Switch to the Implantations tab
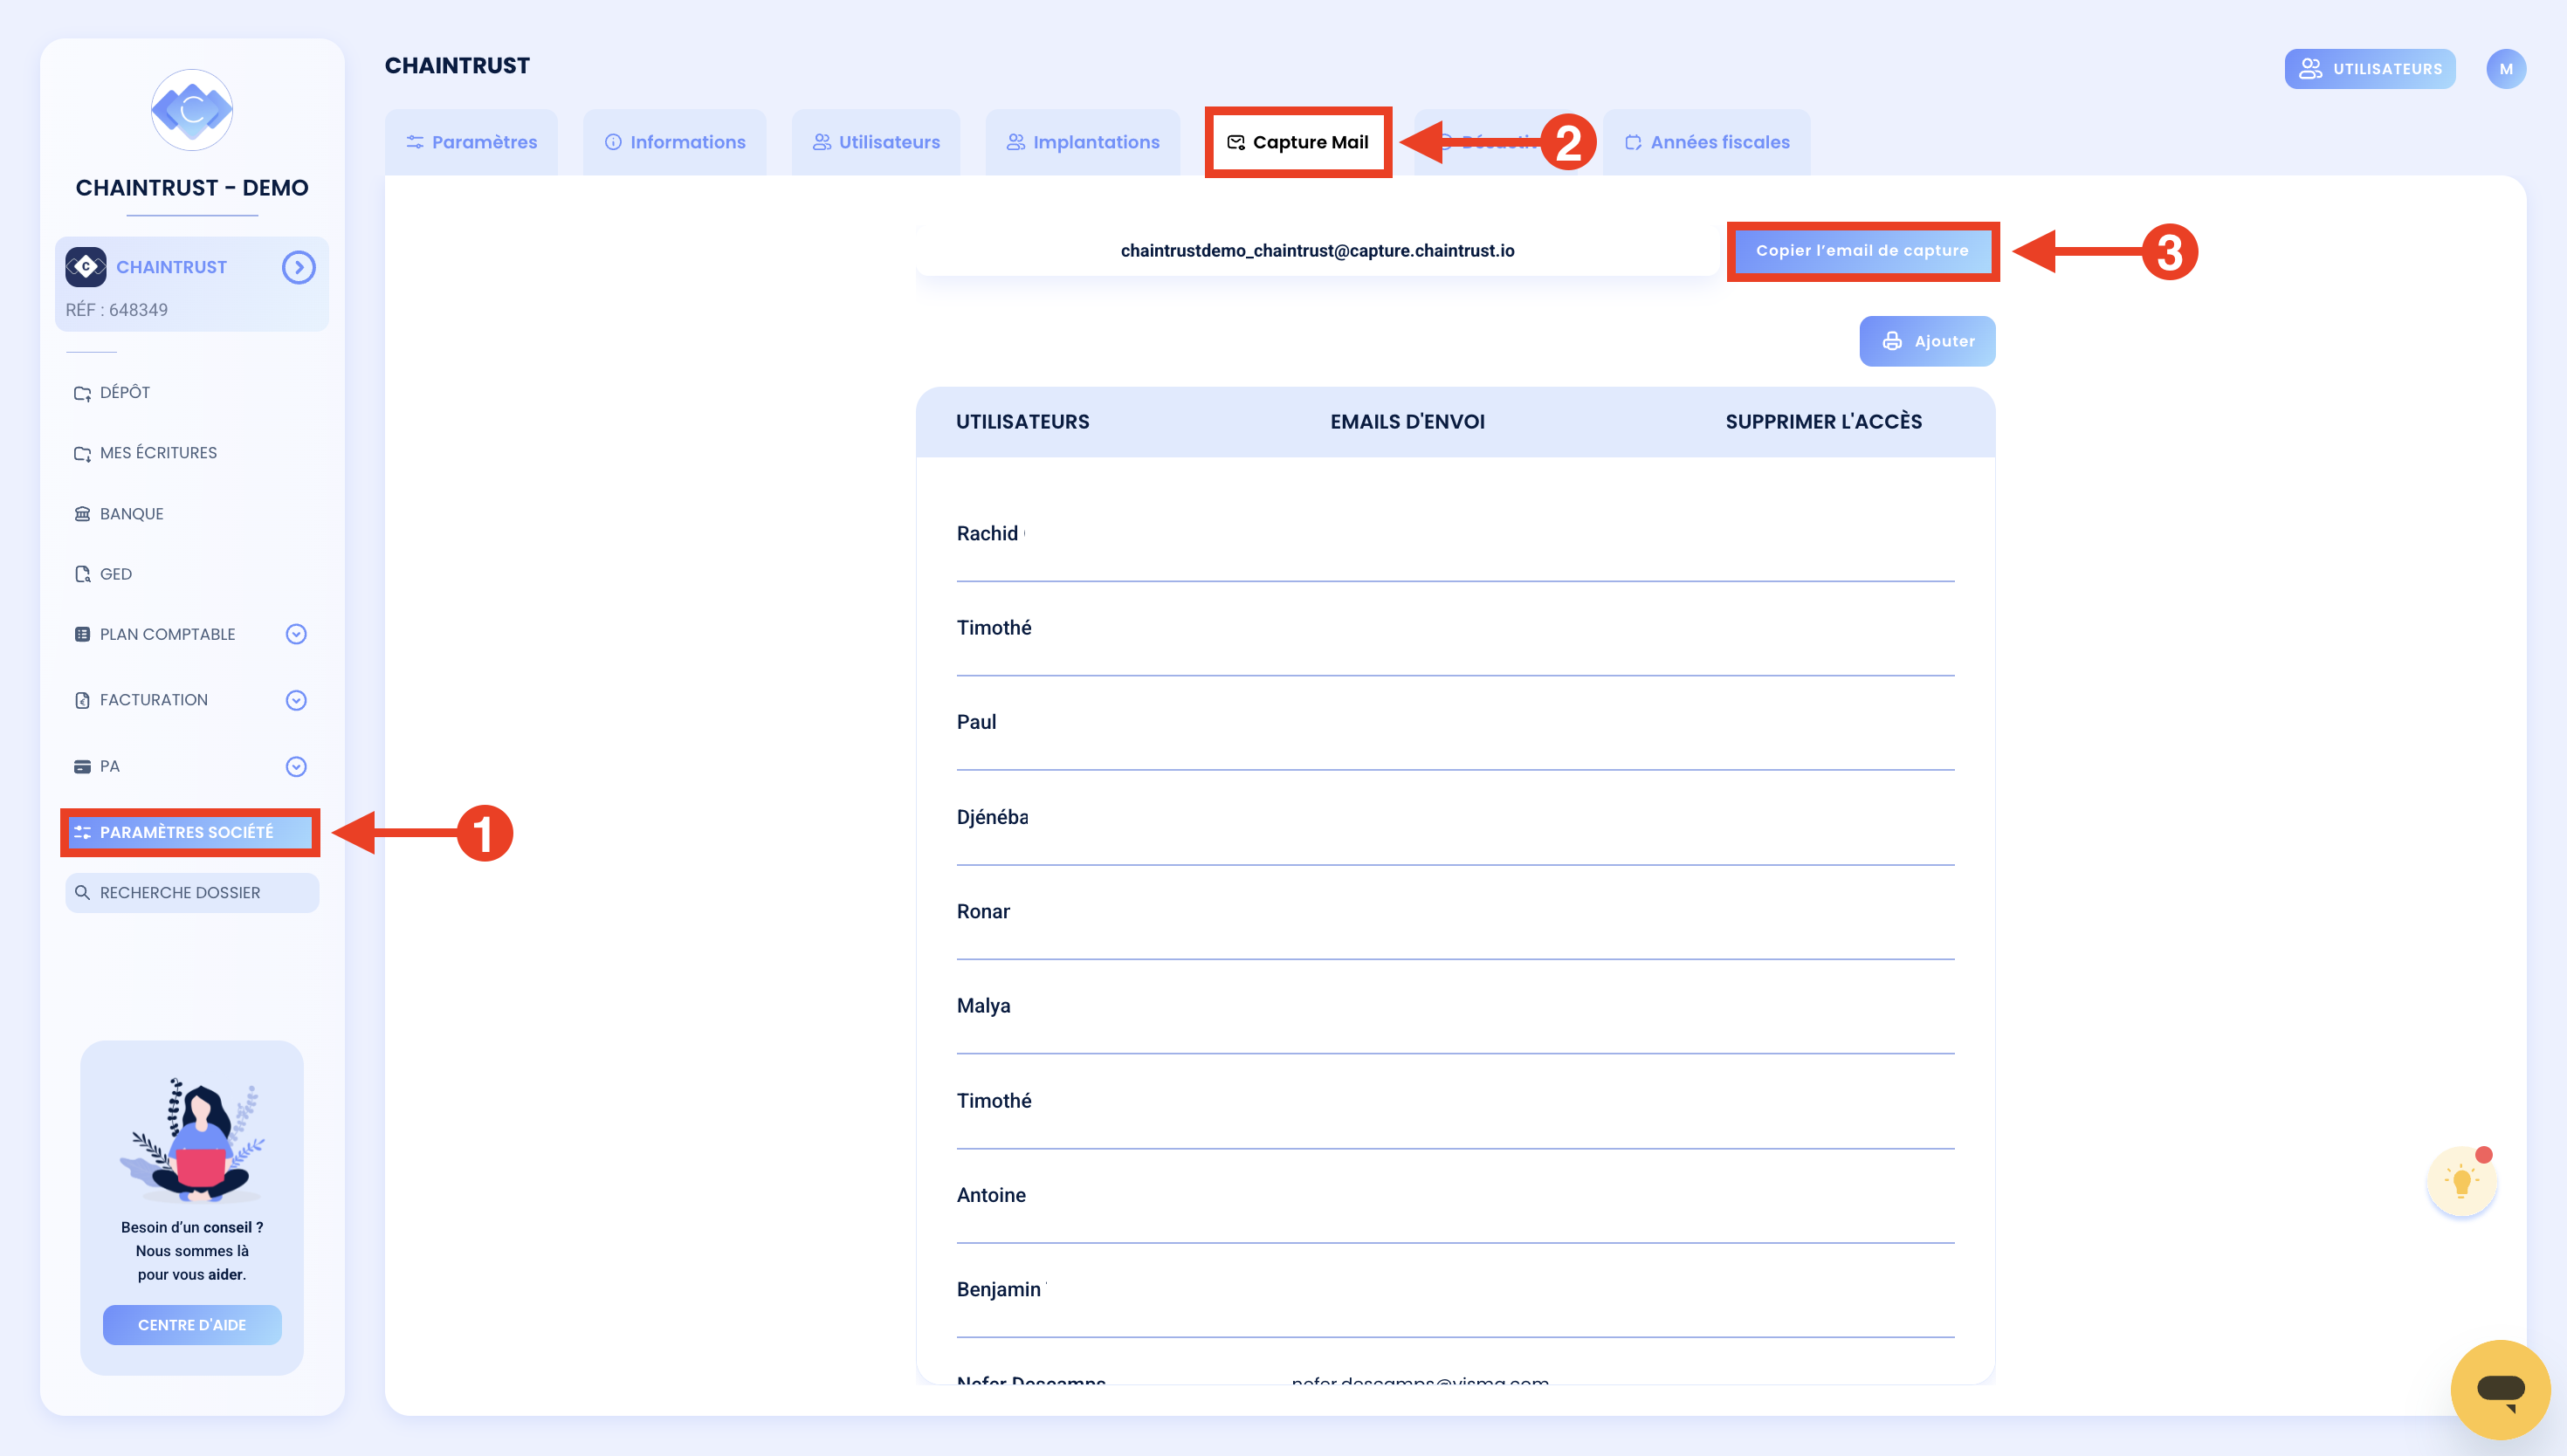Viewport: 2567px width, 1456px height. click(x=1083, y=142)
